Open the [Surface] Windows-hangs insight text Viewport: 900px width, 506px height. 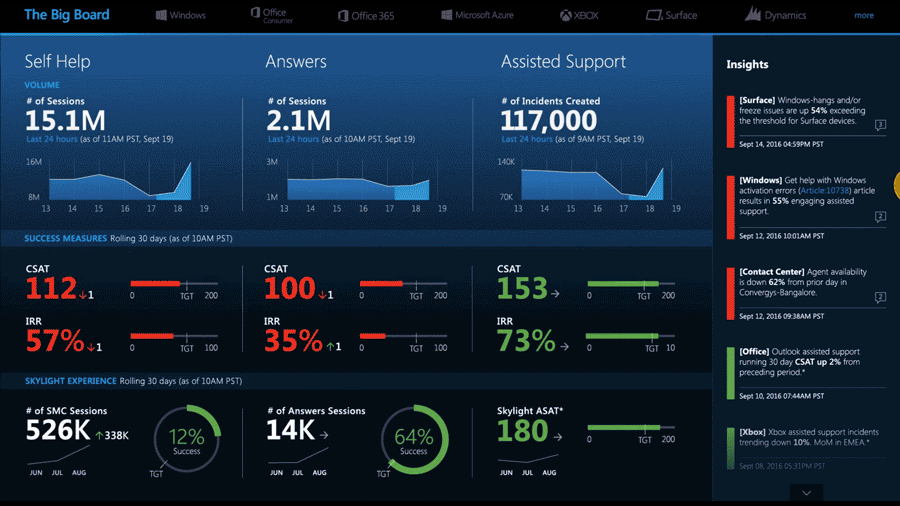pyautogui.click(x=802, y=111)
